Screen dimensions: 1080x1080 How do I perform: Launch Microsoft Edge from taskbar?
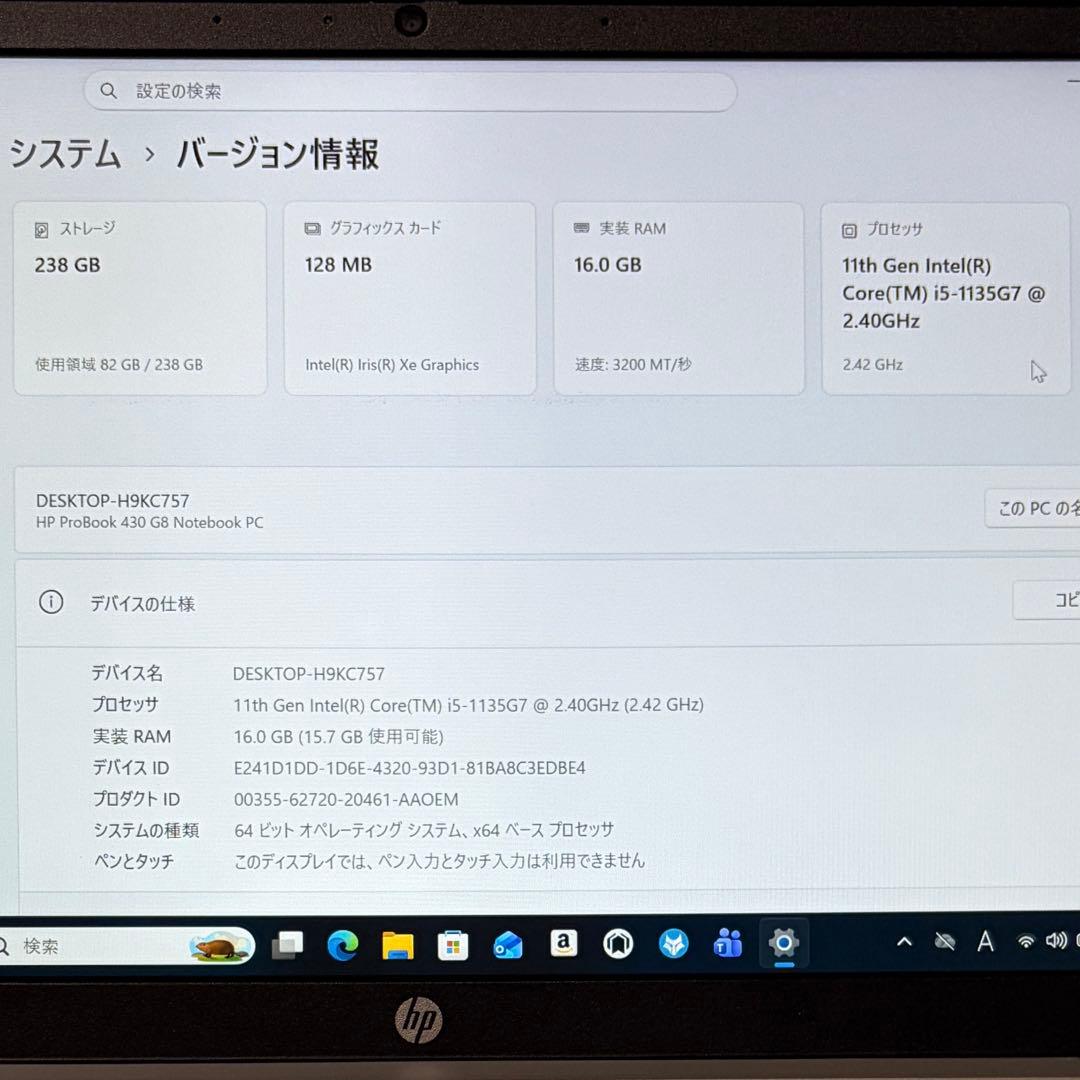point(342,945)
